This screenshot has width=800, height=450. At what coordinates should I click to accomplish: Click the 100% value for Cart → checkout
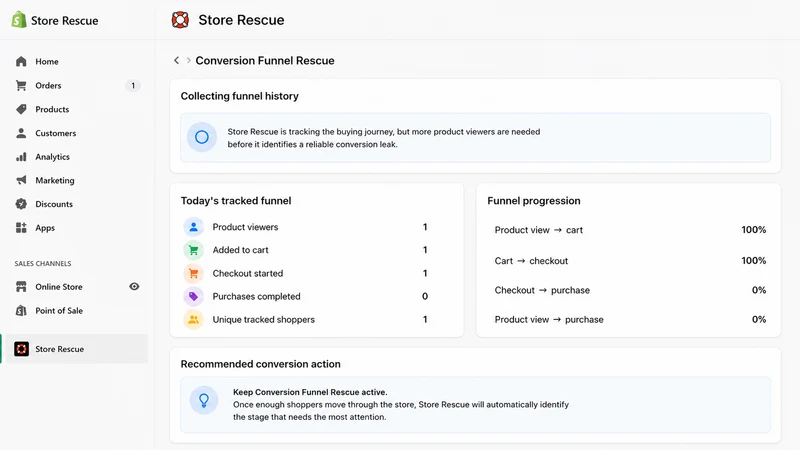[x=754, y=261]
